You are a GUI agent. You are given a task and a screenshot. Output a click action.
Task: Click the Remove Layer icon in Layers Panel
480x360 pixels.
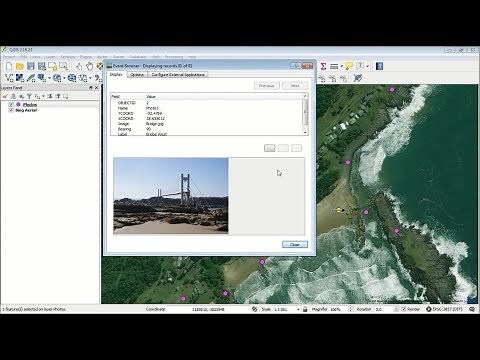tap(65, 96)
